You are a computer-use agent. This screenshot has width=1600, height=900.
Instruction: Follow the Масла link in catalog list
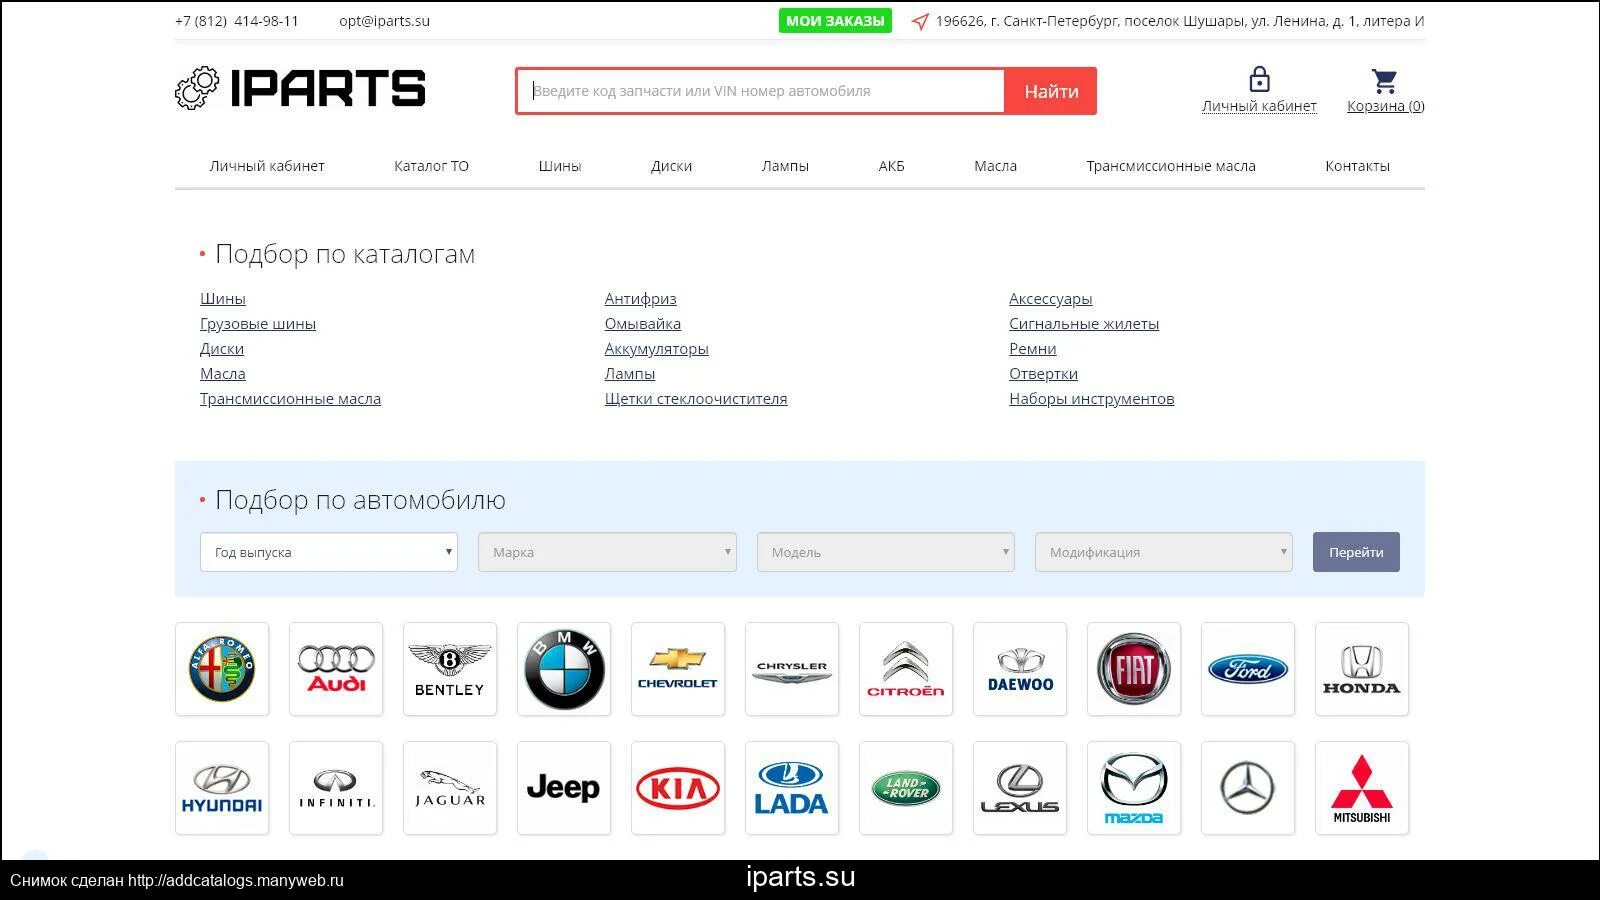223,374
